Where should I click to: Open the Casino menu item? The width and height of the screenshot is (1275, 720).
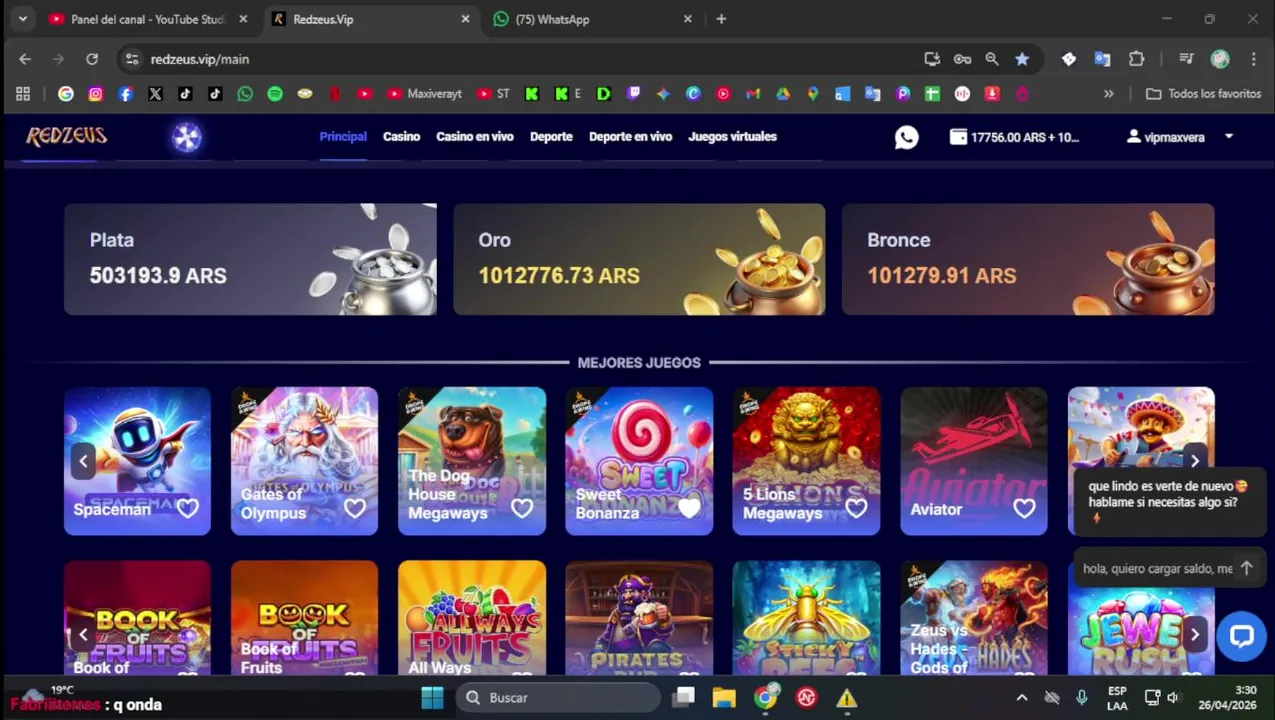tap(401, 137)
